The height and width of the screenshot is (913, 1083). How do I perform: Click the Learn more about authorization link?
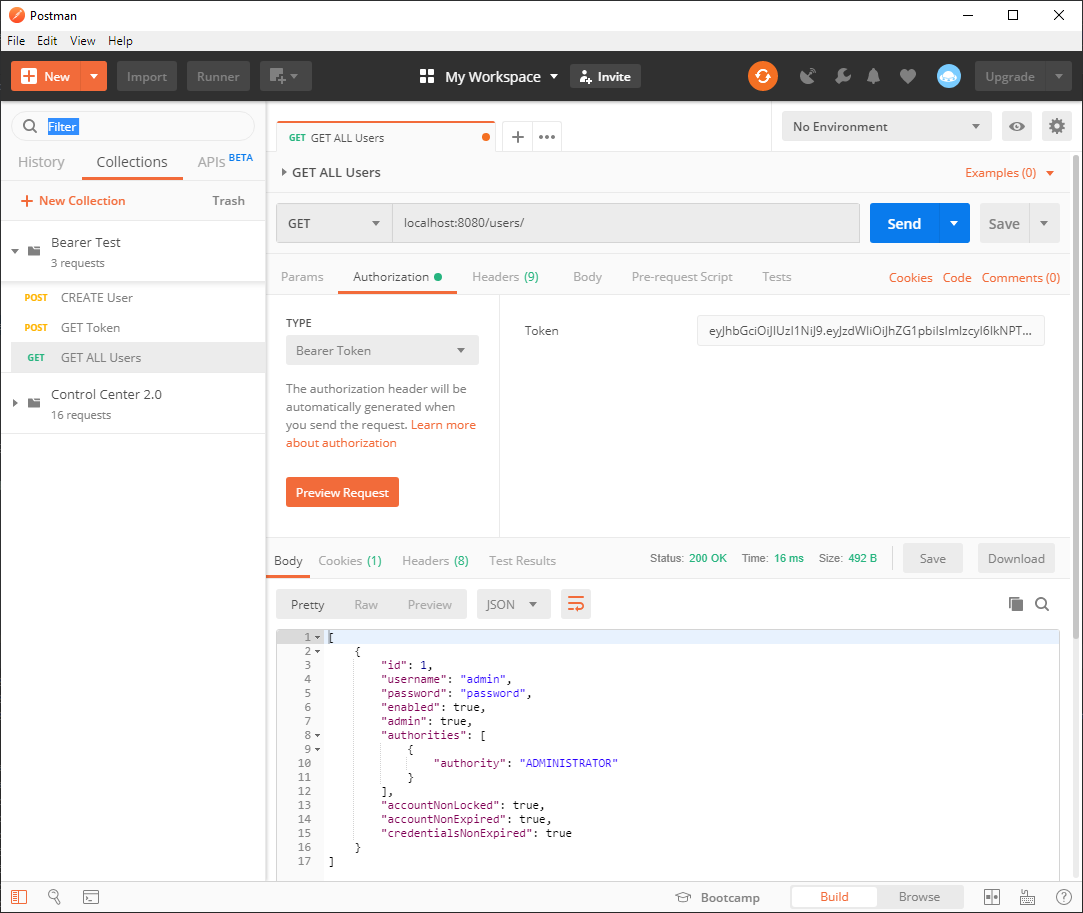coord(442,425)
